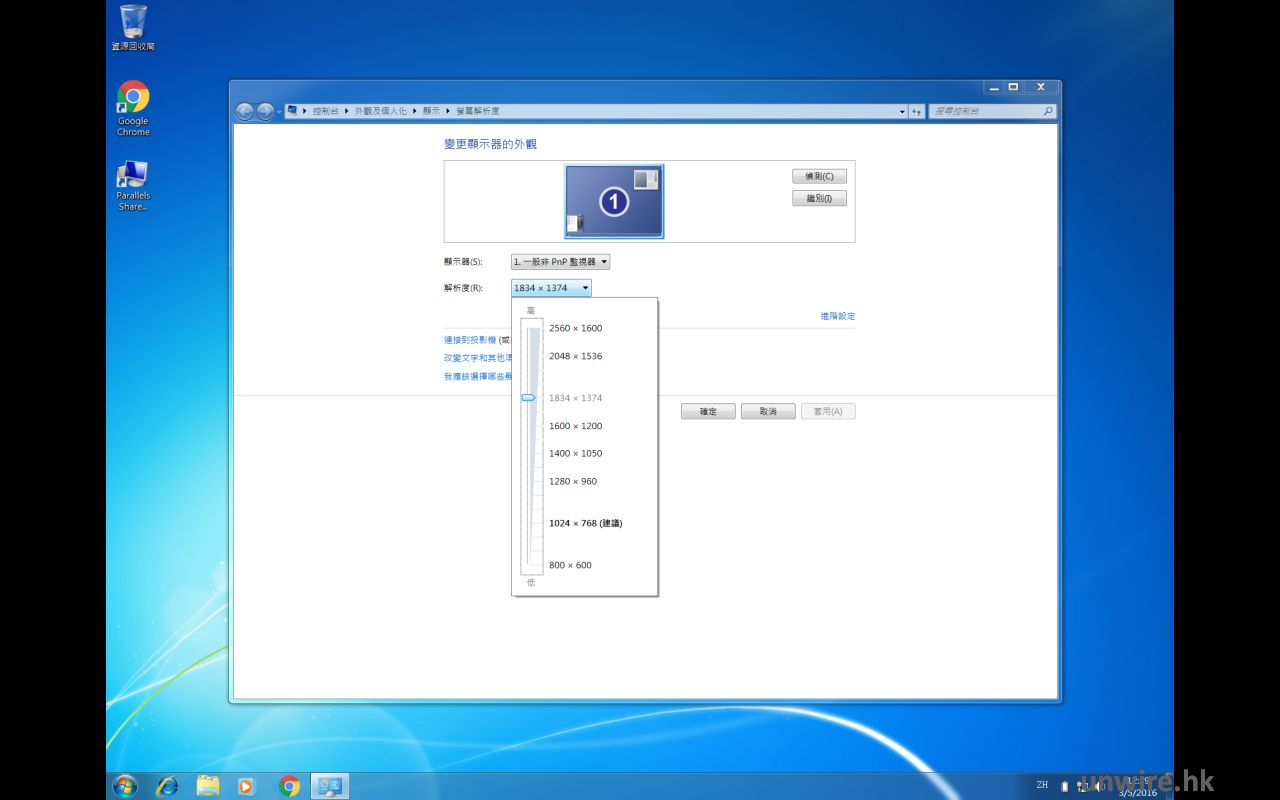Click the search magnifier icon
The image size is (1280, 800).
(x=1048, y=111)
